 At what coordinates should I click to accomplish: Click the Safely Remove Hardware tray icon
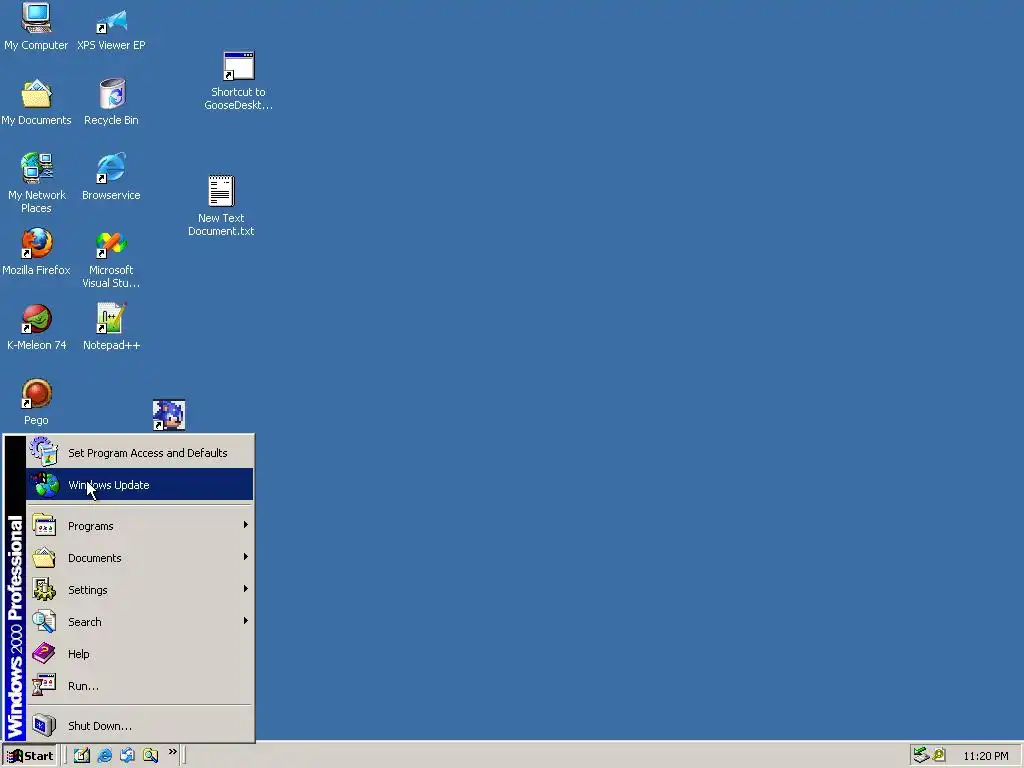pyautogui.click(x=921, y=756)
